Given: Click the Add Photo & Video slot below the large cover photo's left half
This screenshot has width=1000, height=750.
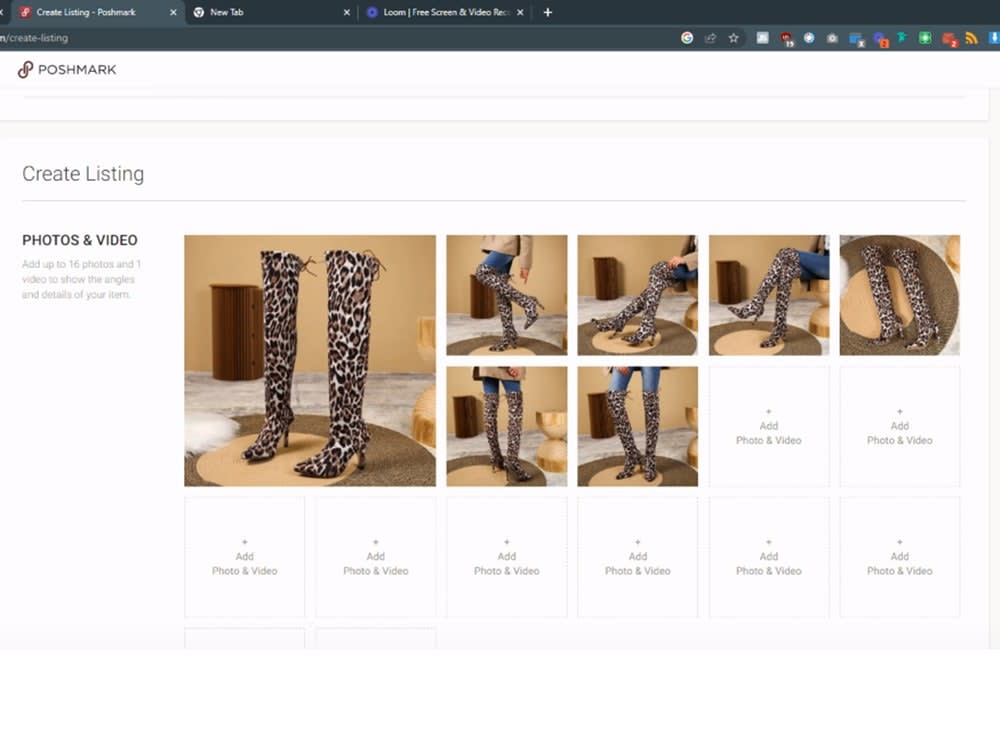Looking at the screenshot, I should tap(244, 557).
